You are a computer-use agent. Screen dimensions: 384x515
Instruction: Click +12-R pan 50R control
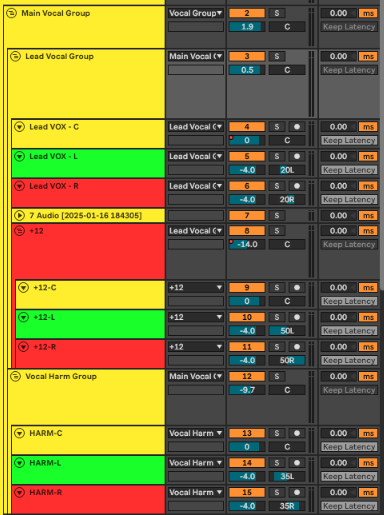pos(287,360)
